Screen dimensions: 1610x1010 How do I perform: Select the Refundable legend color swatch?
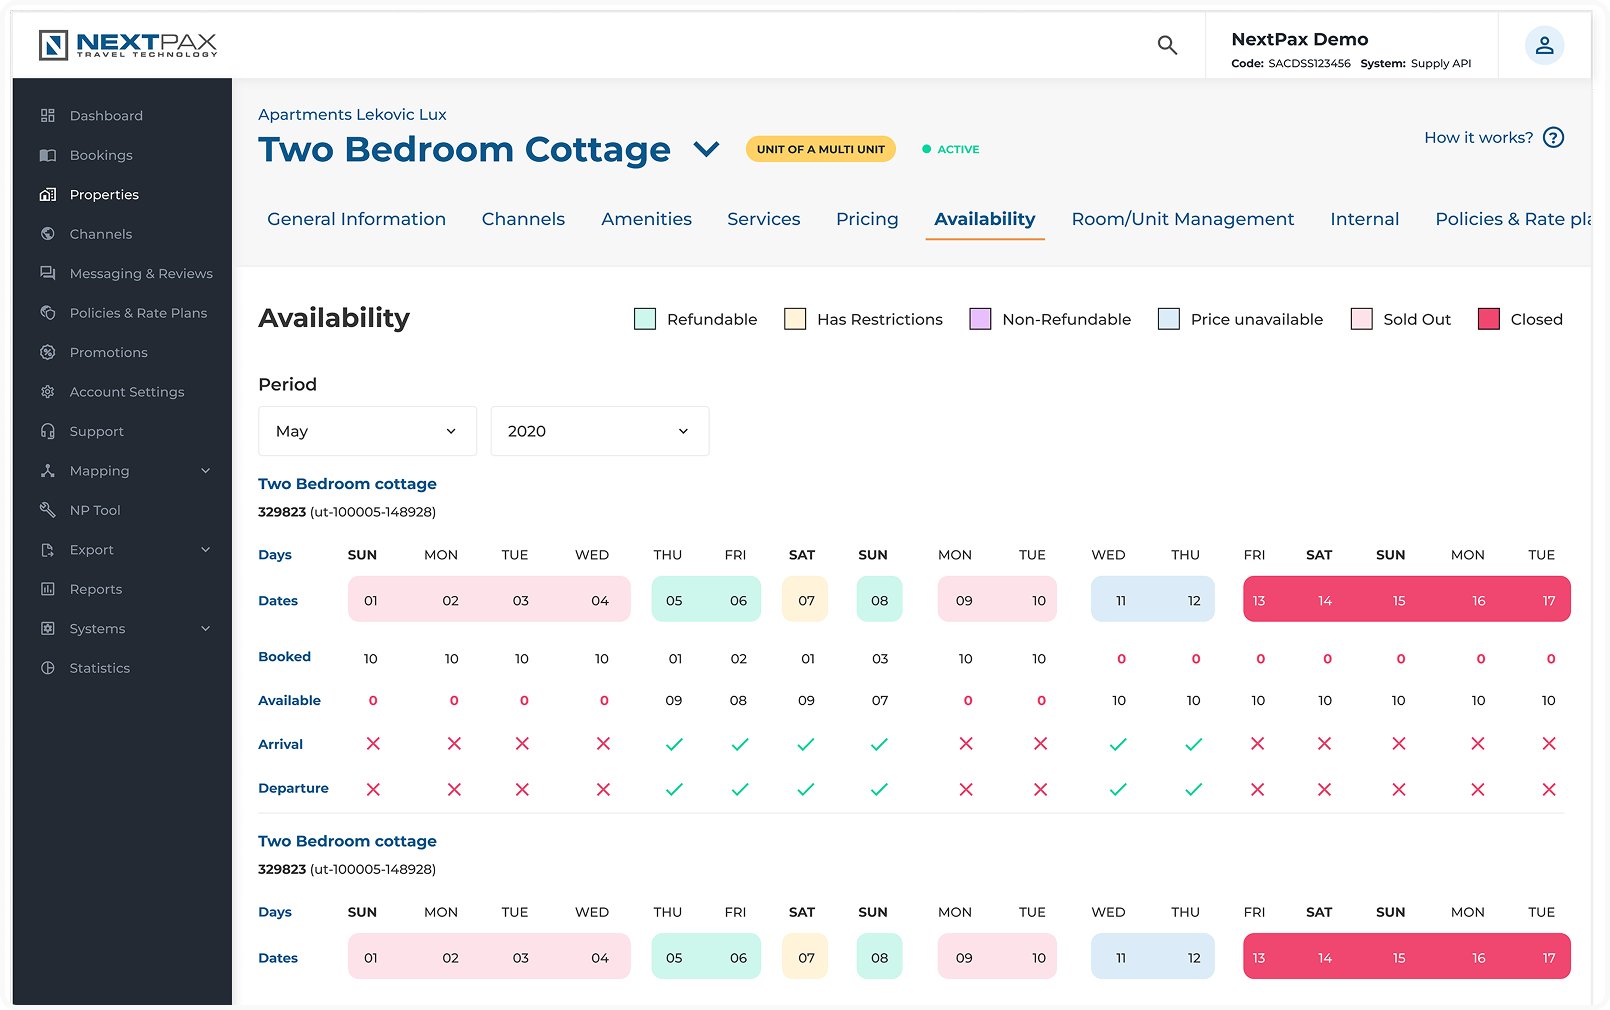(644, 318)
